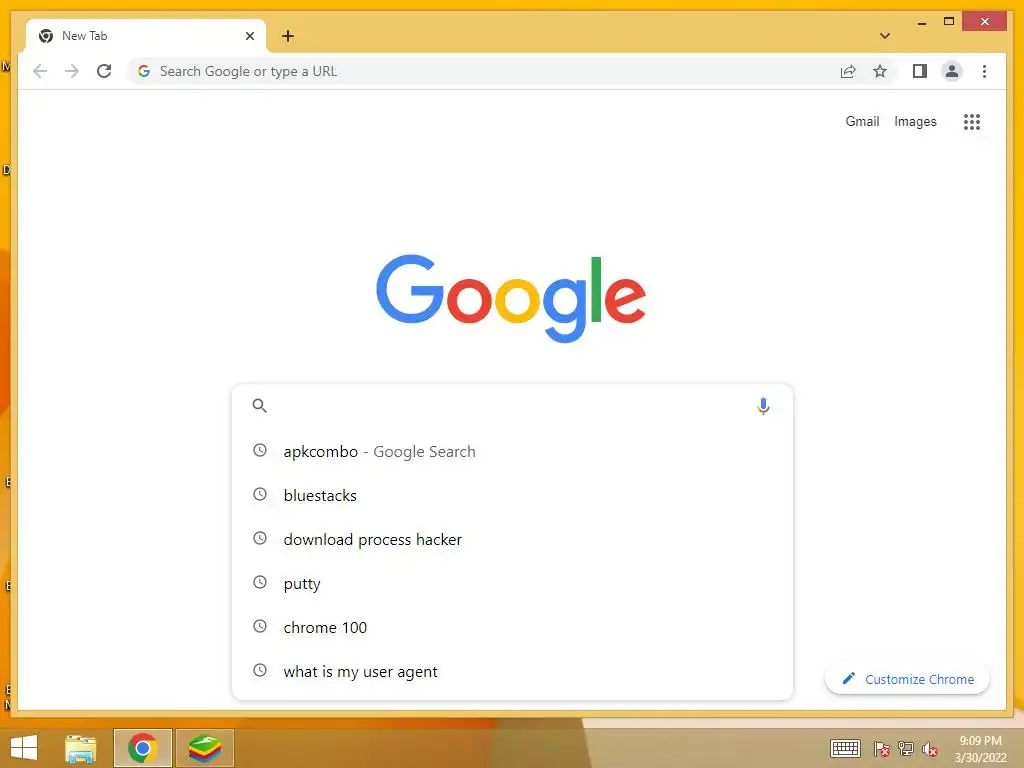Click Customize Chrome button

point(907,679)
